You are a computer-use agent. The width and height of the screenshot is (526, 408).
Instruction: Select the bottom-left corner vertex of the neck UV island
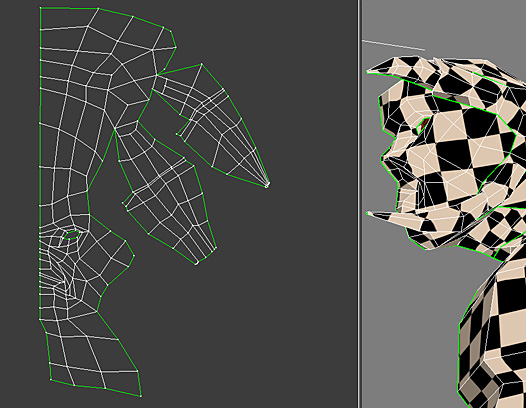(x=51, y=380)
